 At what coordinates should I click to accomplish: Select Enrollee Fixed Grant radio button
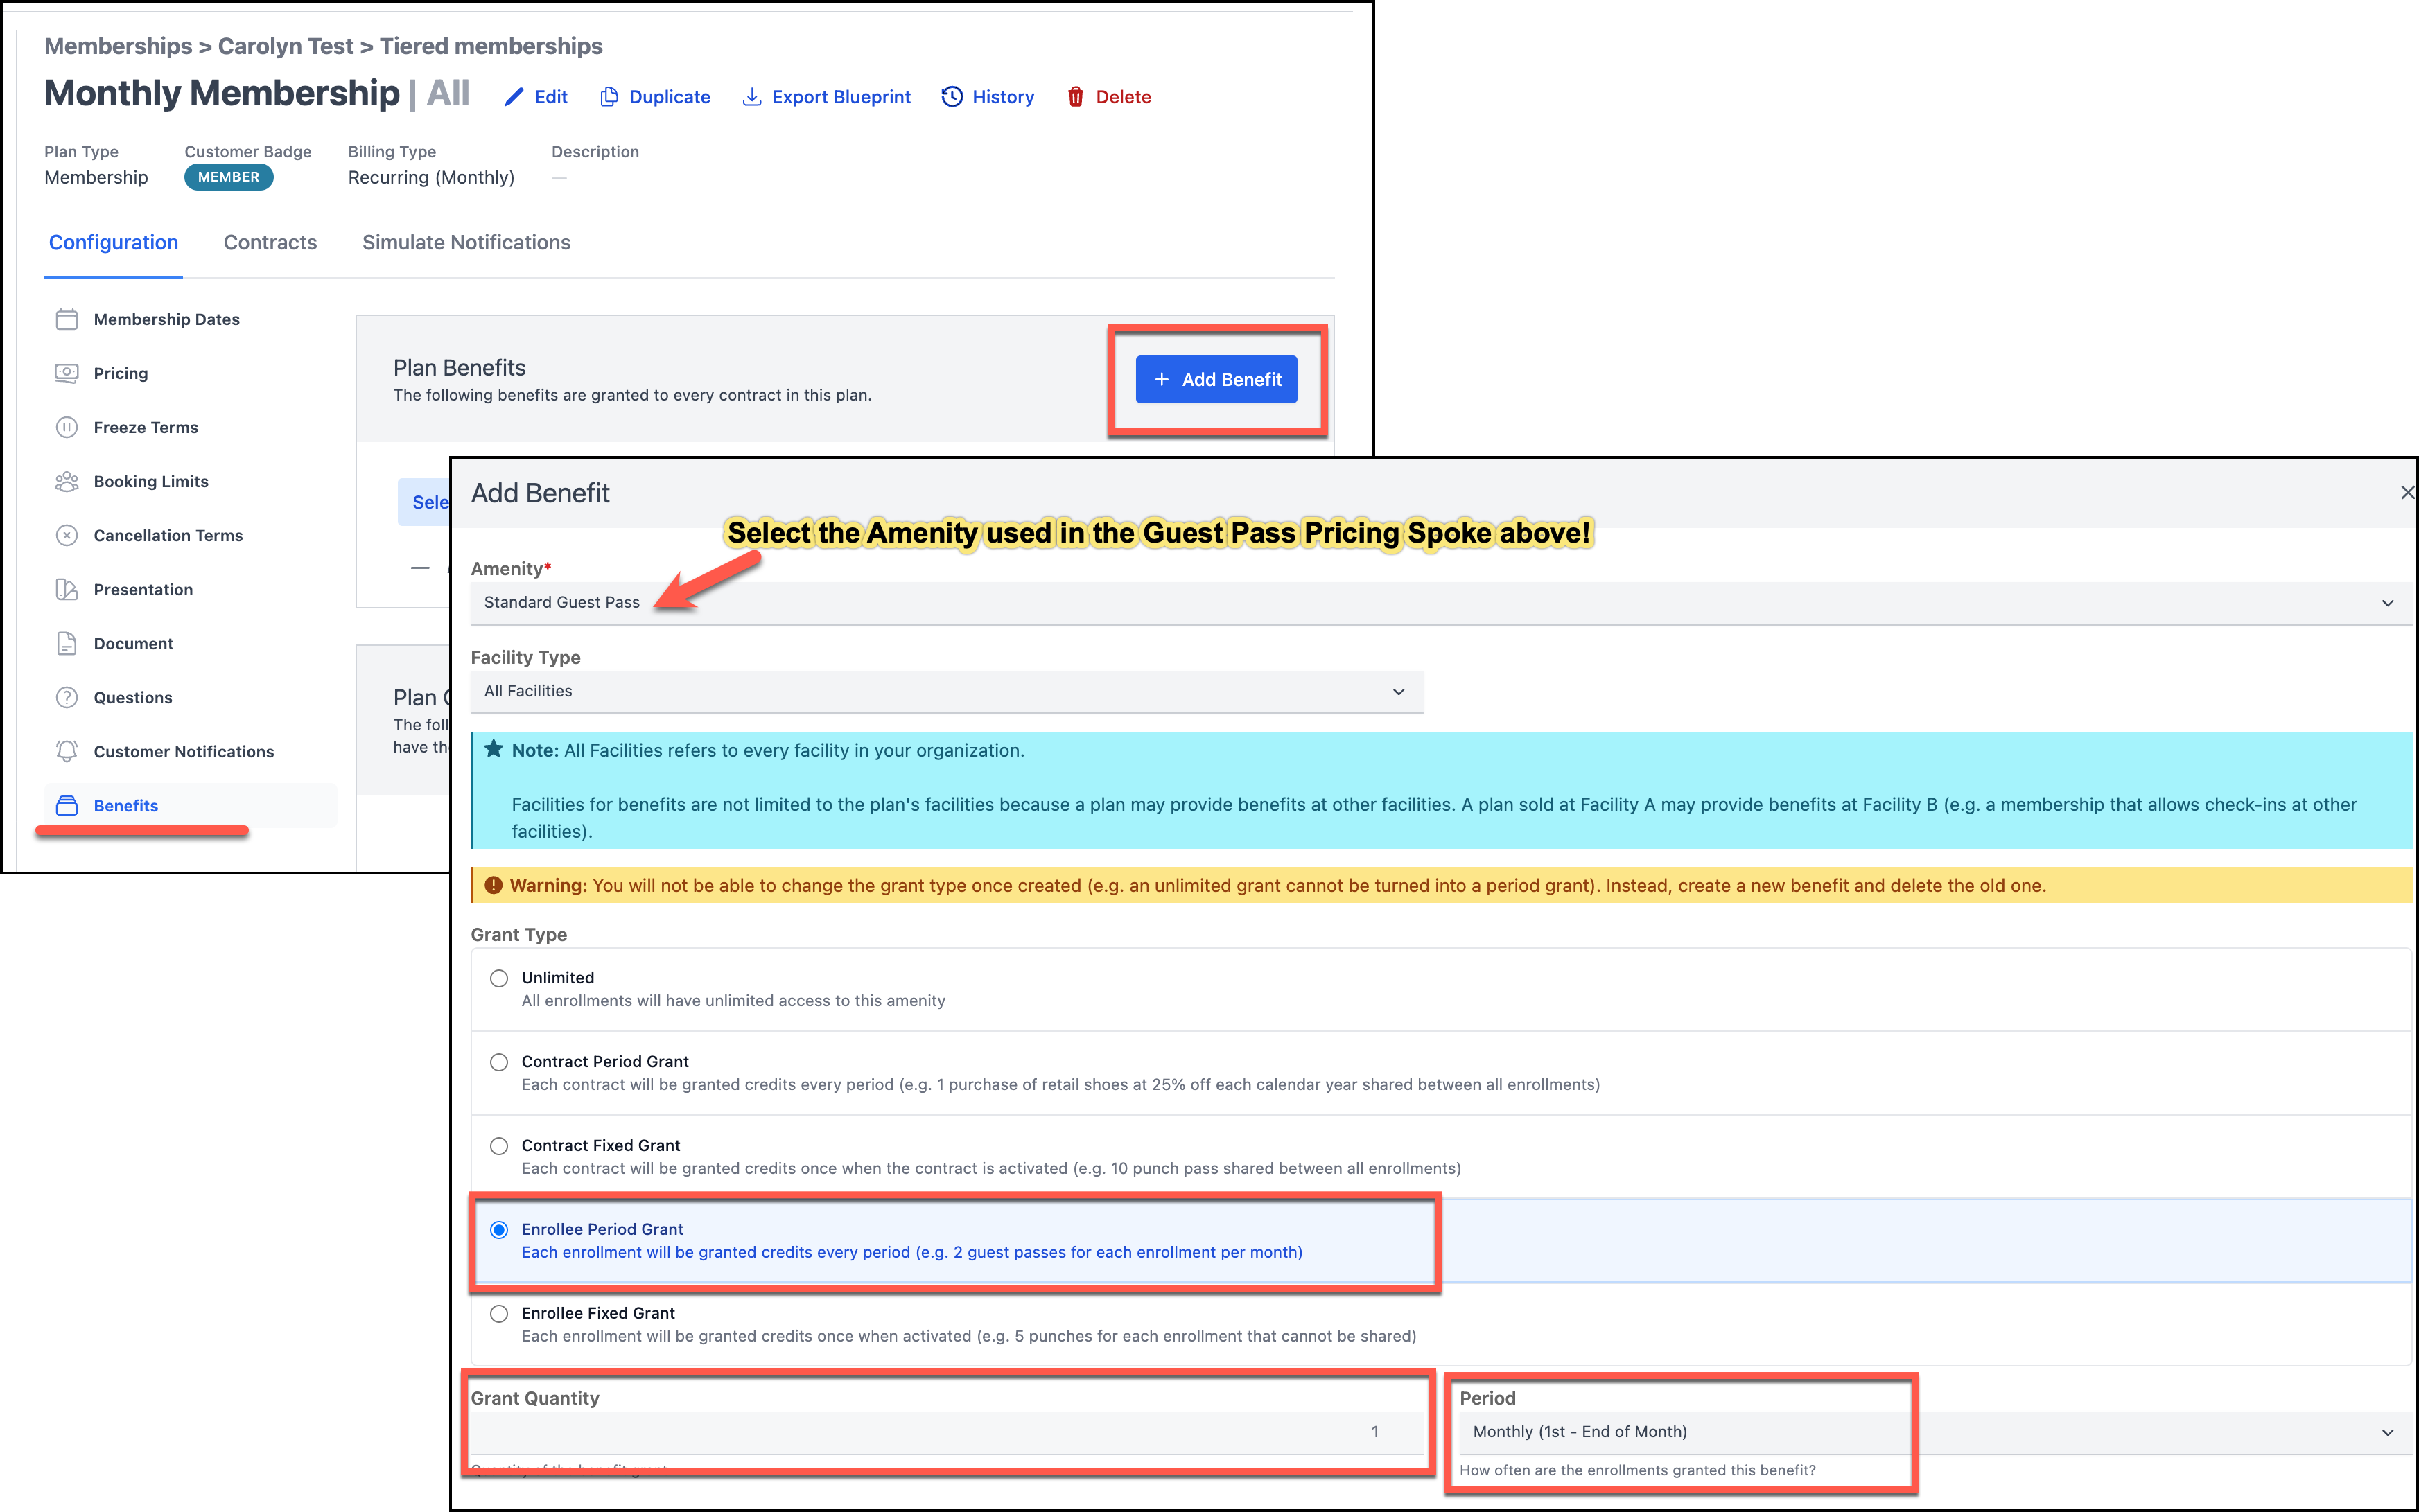click(x=499, y=1314)
